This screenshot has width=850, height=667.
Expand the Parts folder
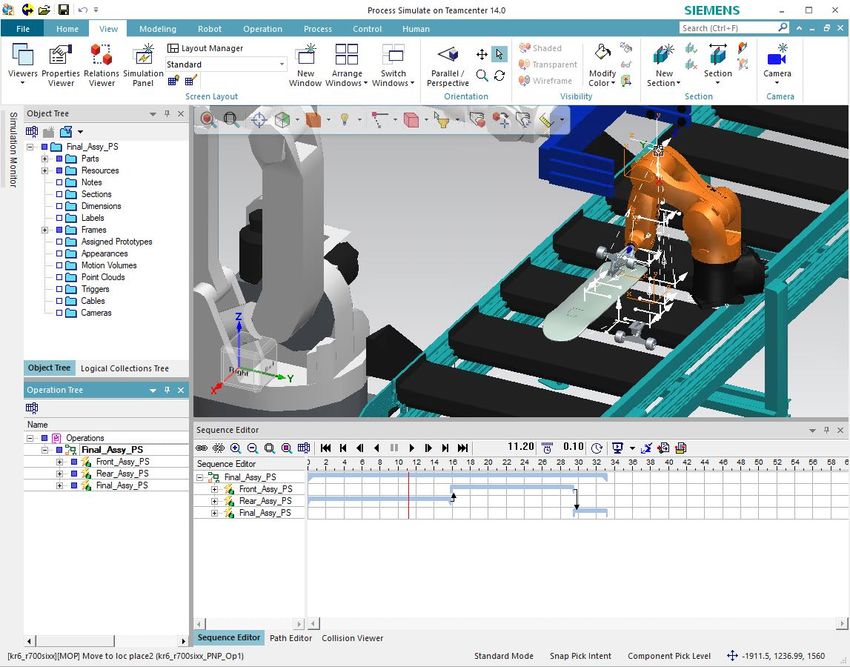(45, 159)
